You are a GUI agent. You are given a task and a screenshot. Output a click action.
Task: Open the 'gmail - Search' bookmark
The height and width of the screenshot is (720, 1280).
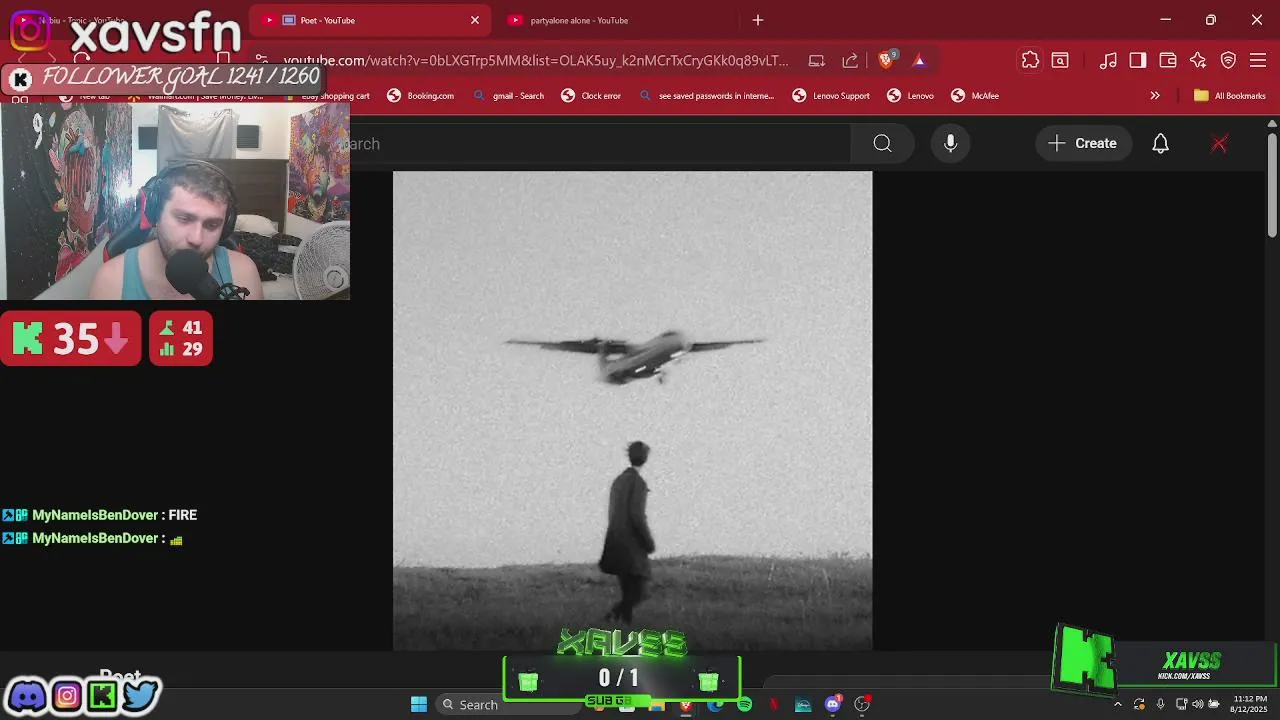click(x=509, y=96)
